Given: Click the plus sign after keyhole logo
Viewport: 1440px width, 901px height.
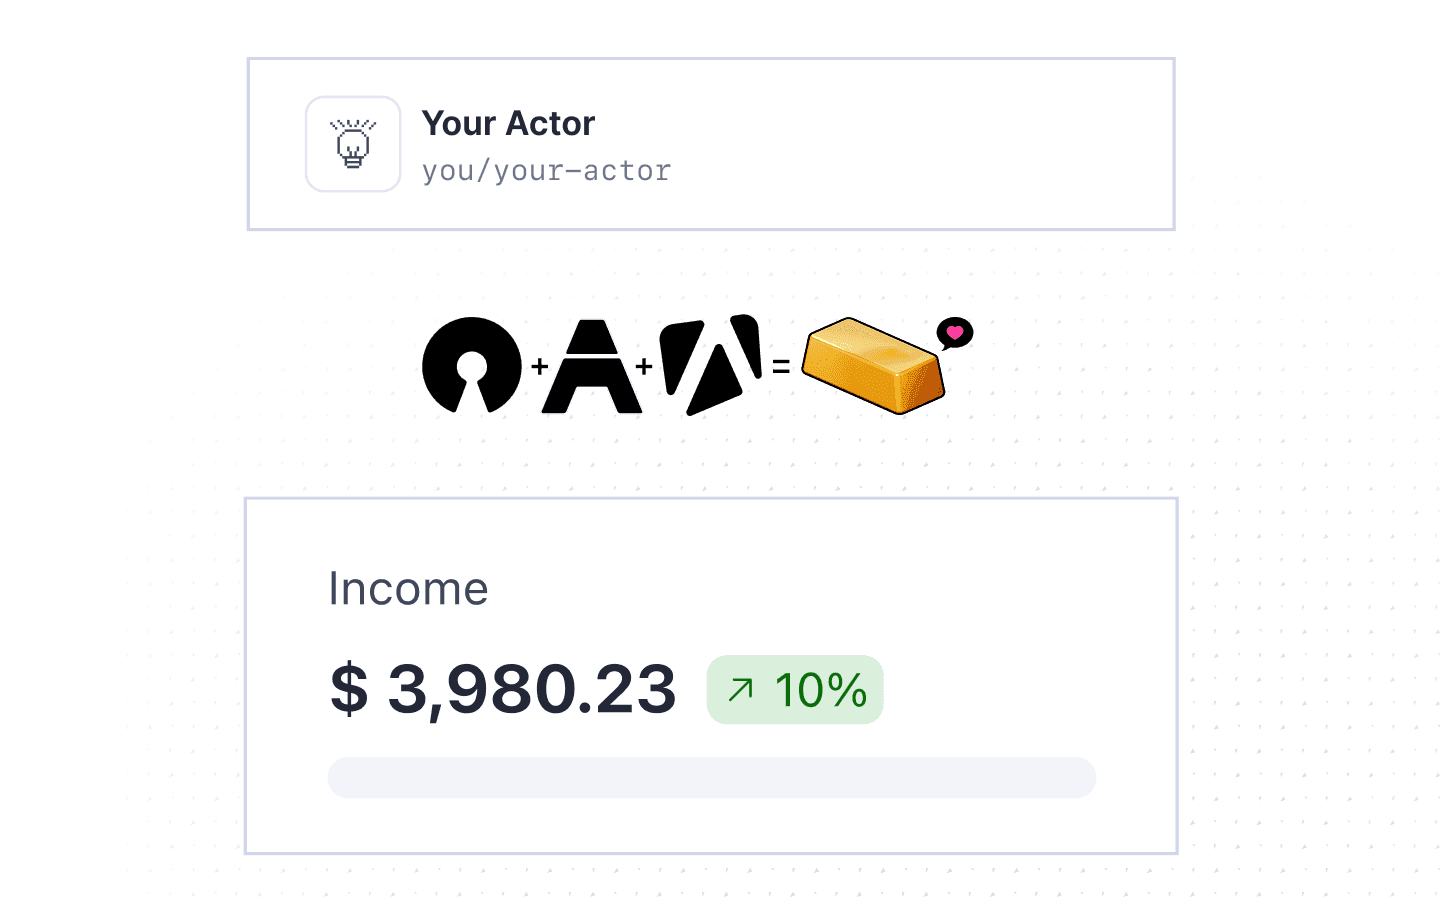Looking at the screenshot, I should (x=540, y=367).
